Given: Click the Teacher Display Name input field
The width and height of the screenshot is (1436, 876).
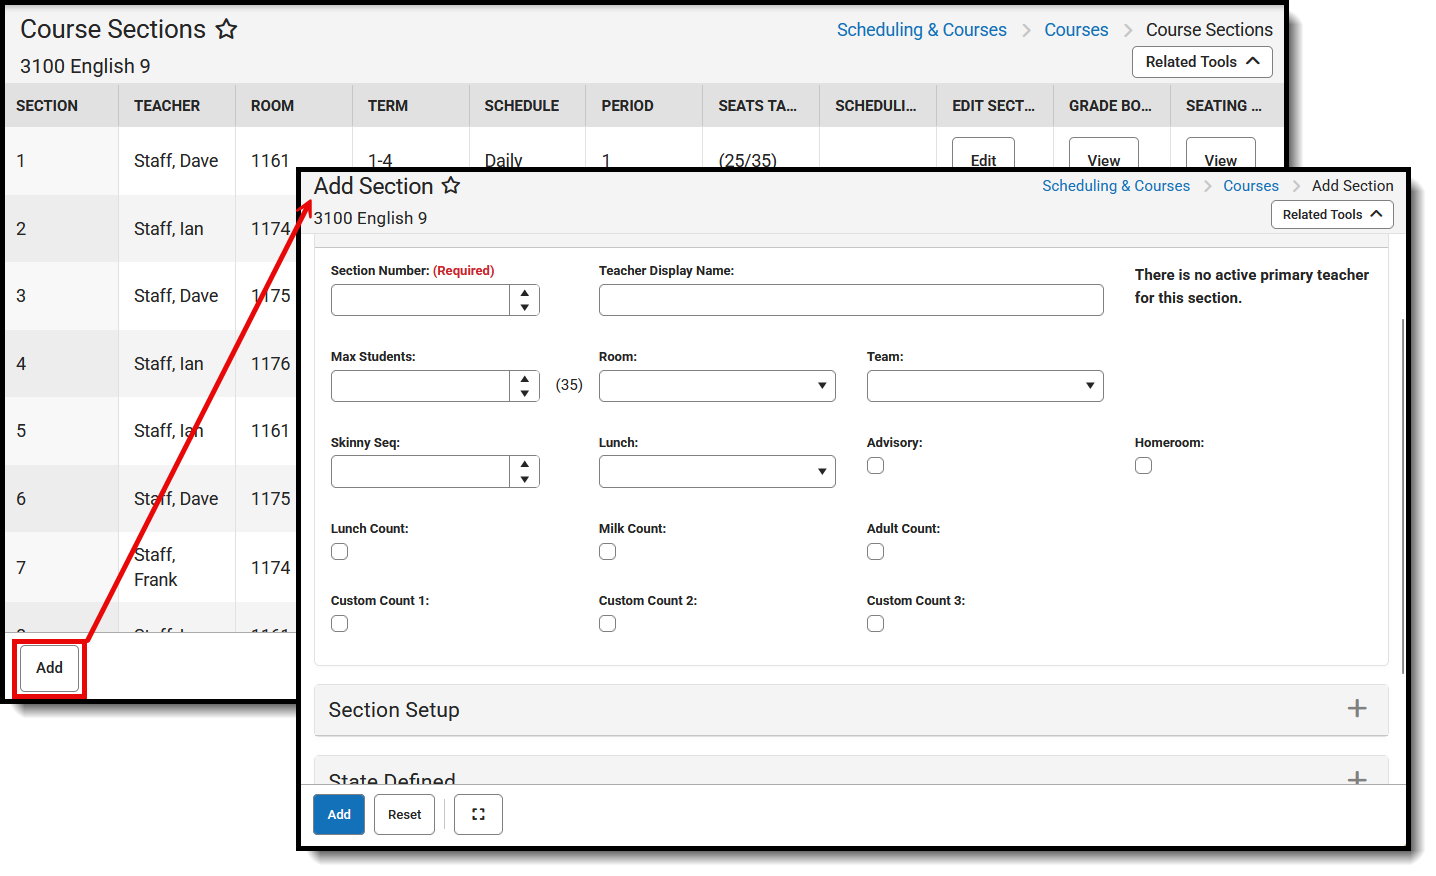Looking at the screenshot, I should 851,299.
